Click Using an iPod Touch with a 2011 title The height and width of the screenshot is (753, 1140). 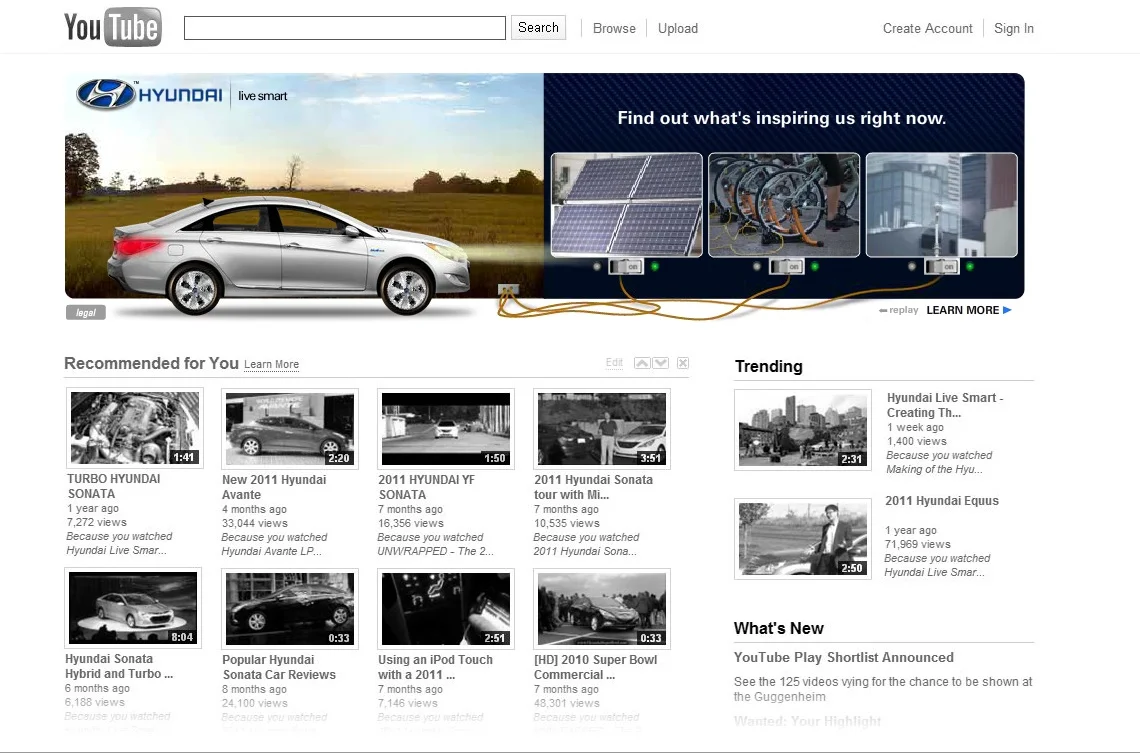coord(435,667)
